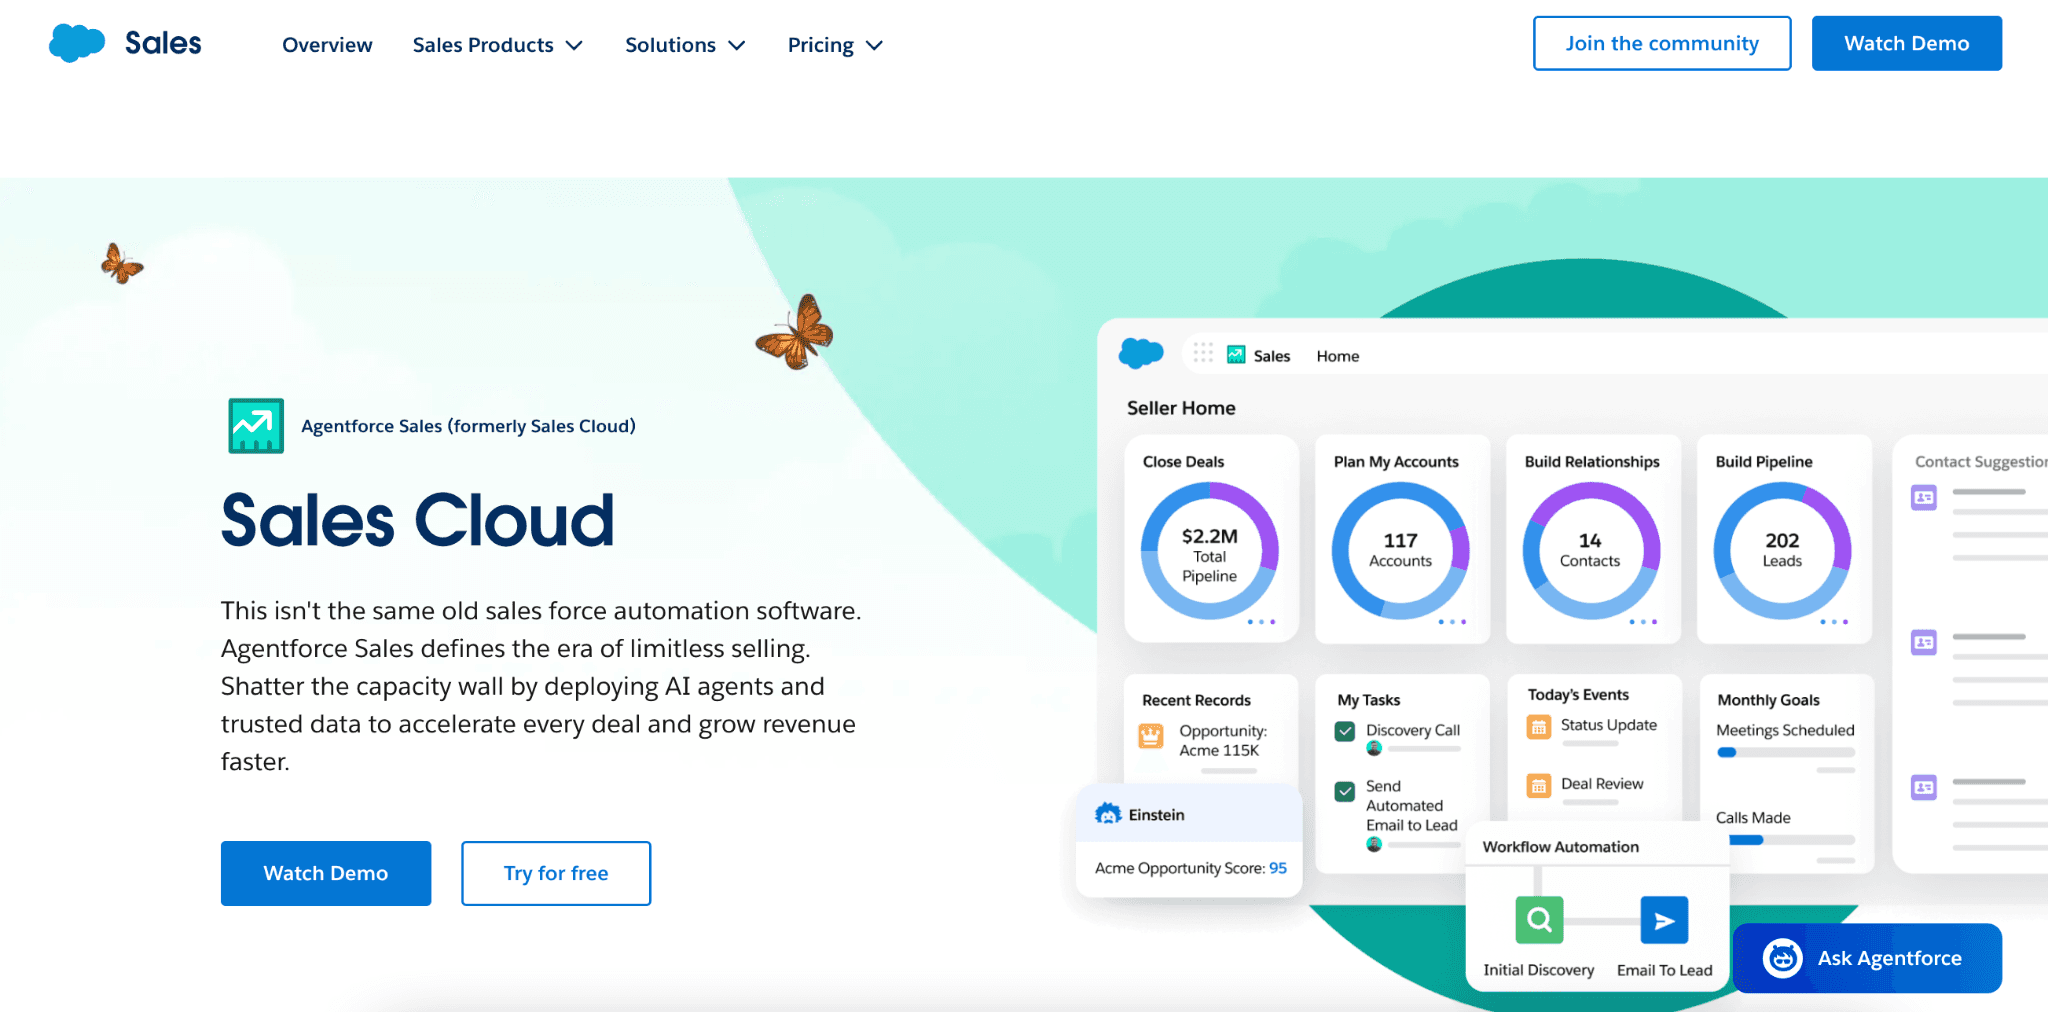Switch to the Home tab in Seller Home
This screenshot has width=2048, height=1012.
click(1337, 355)
